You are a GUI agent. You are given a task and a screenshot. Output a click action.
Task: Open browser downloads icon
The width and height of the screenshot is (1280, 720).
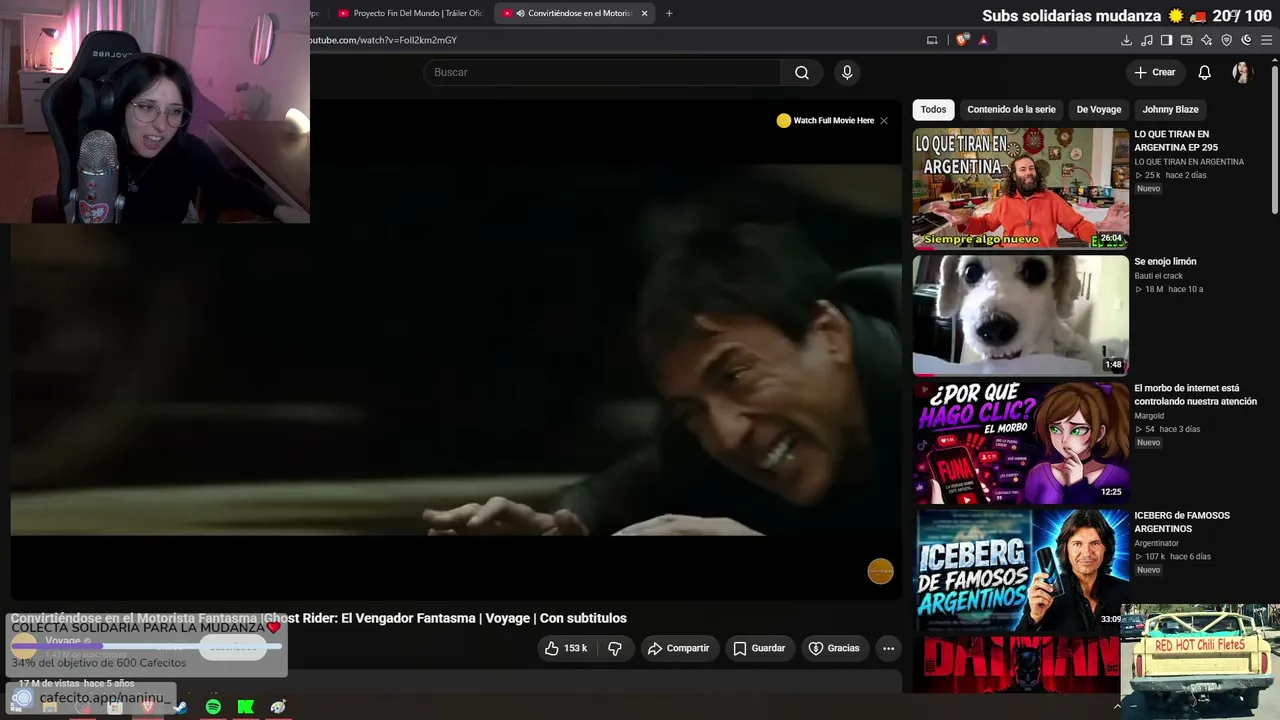(1126, 40)
